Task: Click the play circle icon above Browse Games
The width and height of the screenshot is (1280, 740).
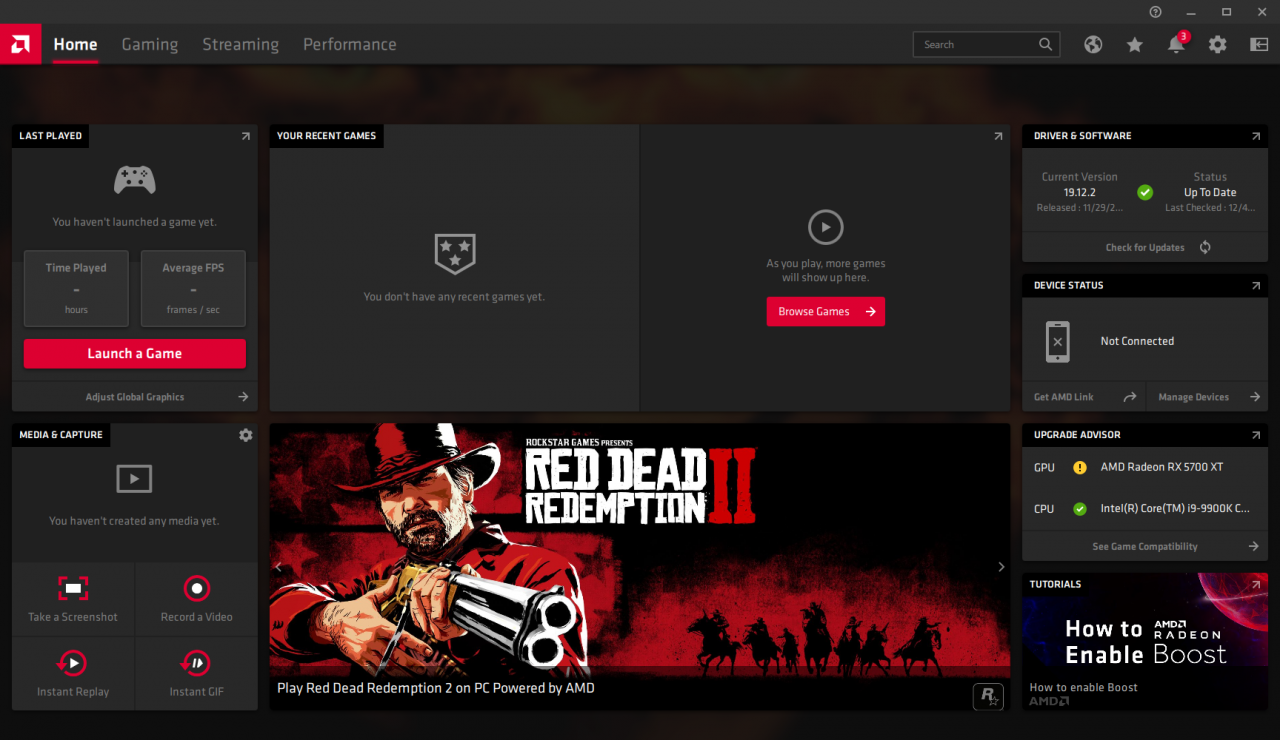Action: 825,227
